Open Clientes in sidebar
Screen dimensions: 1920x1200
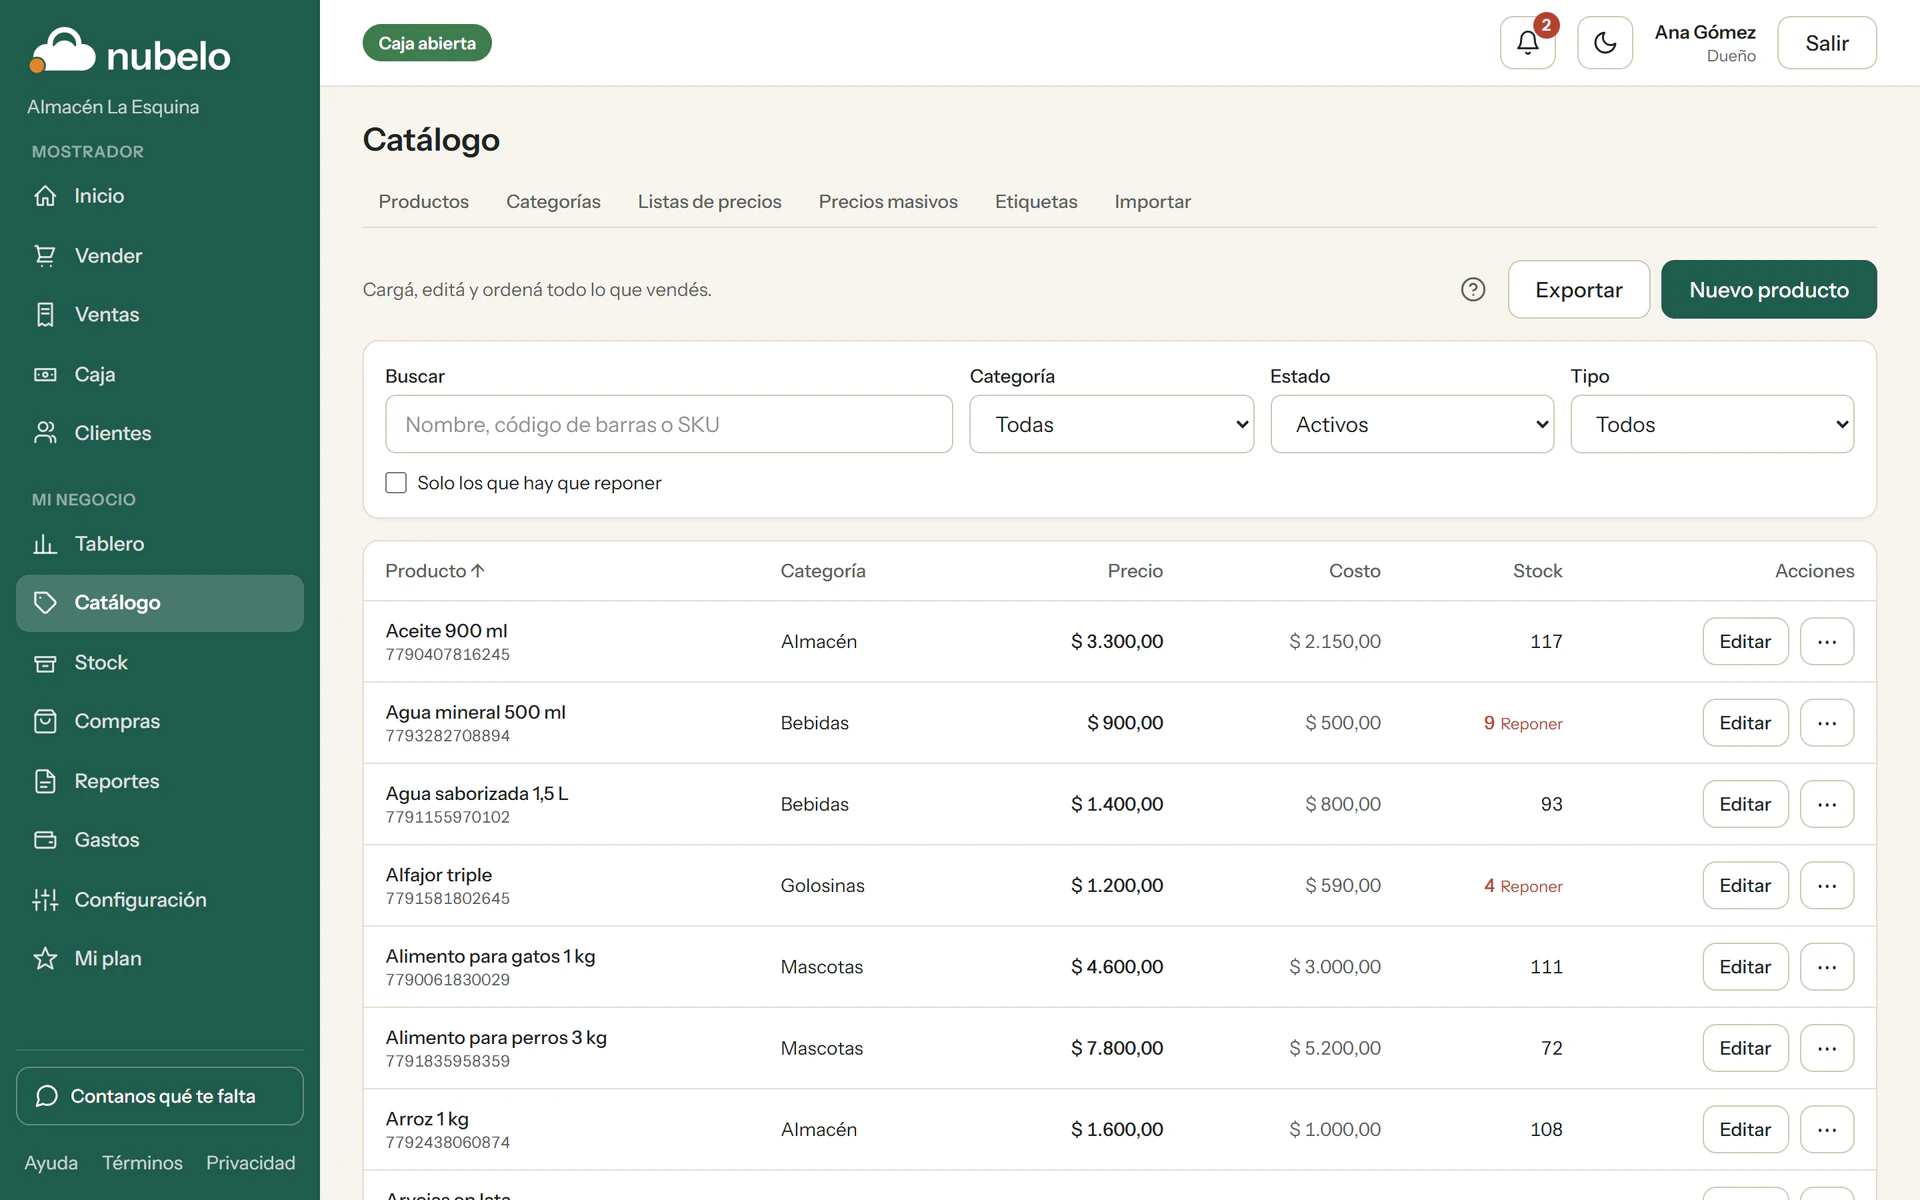(160, 433)
